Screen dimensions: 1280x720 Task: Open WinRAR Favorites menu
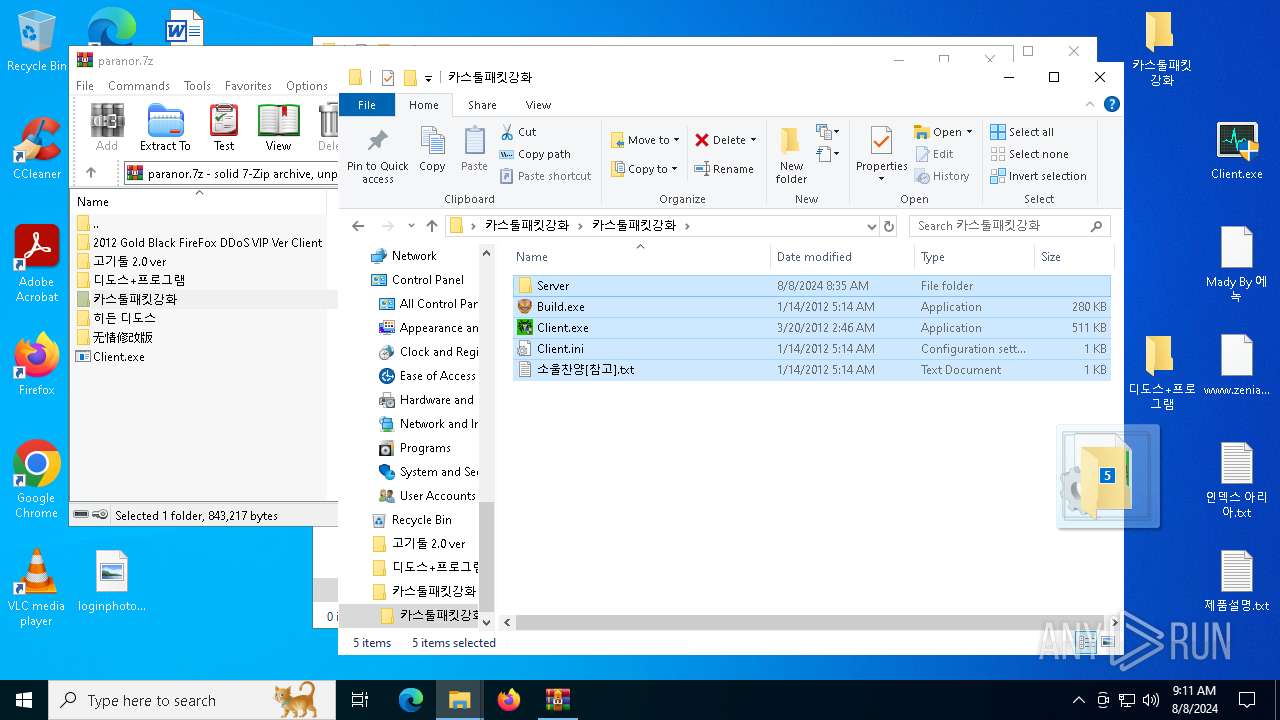(248, 86)
